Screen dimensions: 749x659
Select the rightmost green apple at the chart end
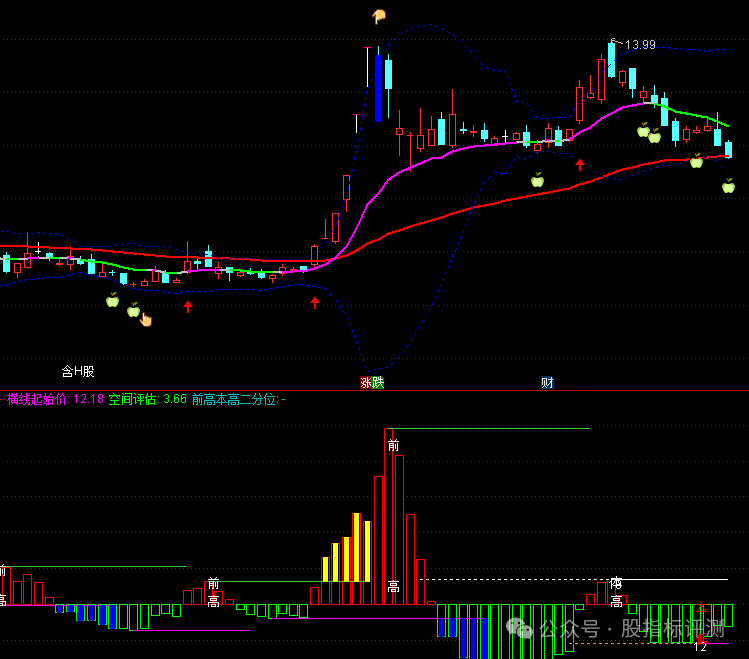[x=728, y=186]
